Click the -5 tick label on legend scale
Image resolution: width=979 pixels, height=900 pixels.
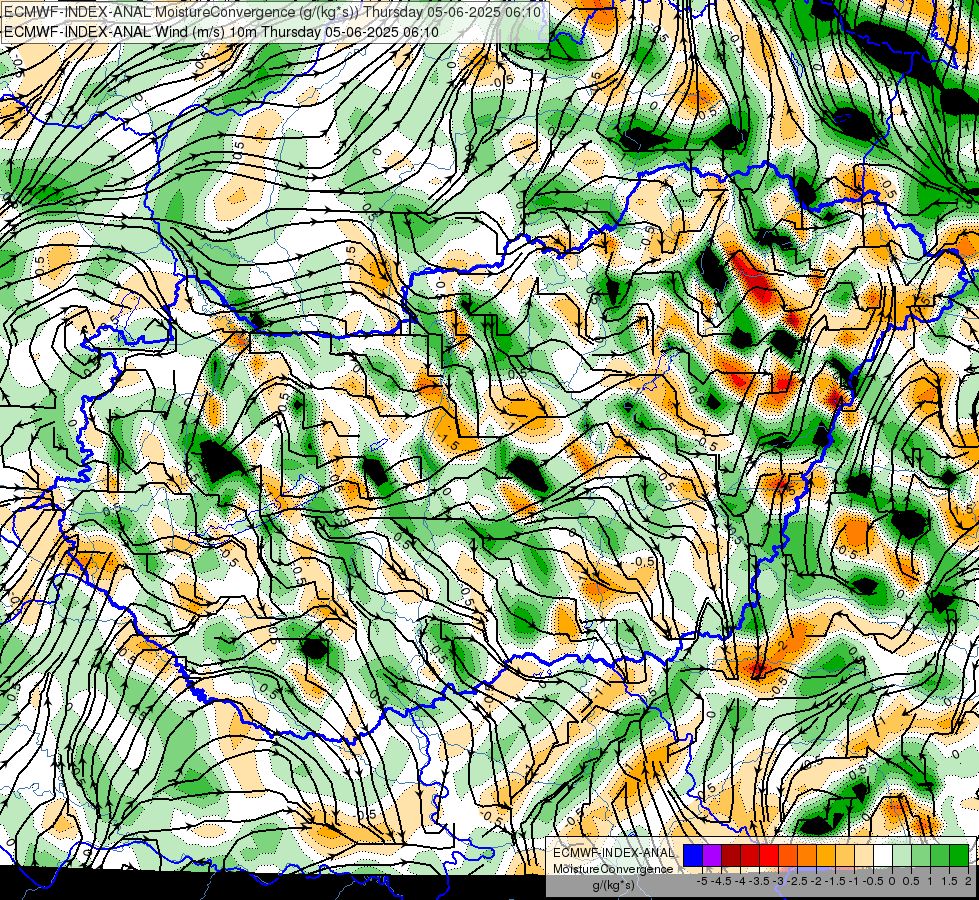tap(702, 881)
